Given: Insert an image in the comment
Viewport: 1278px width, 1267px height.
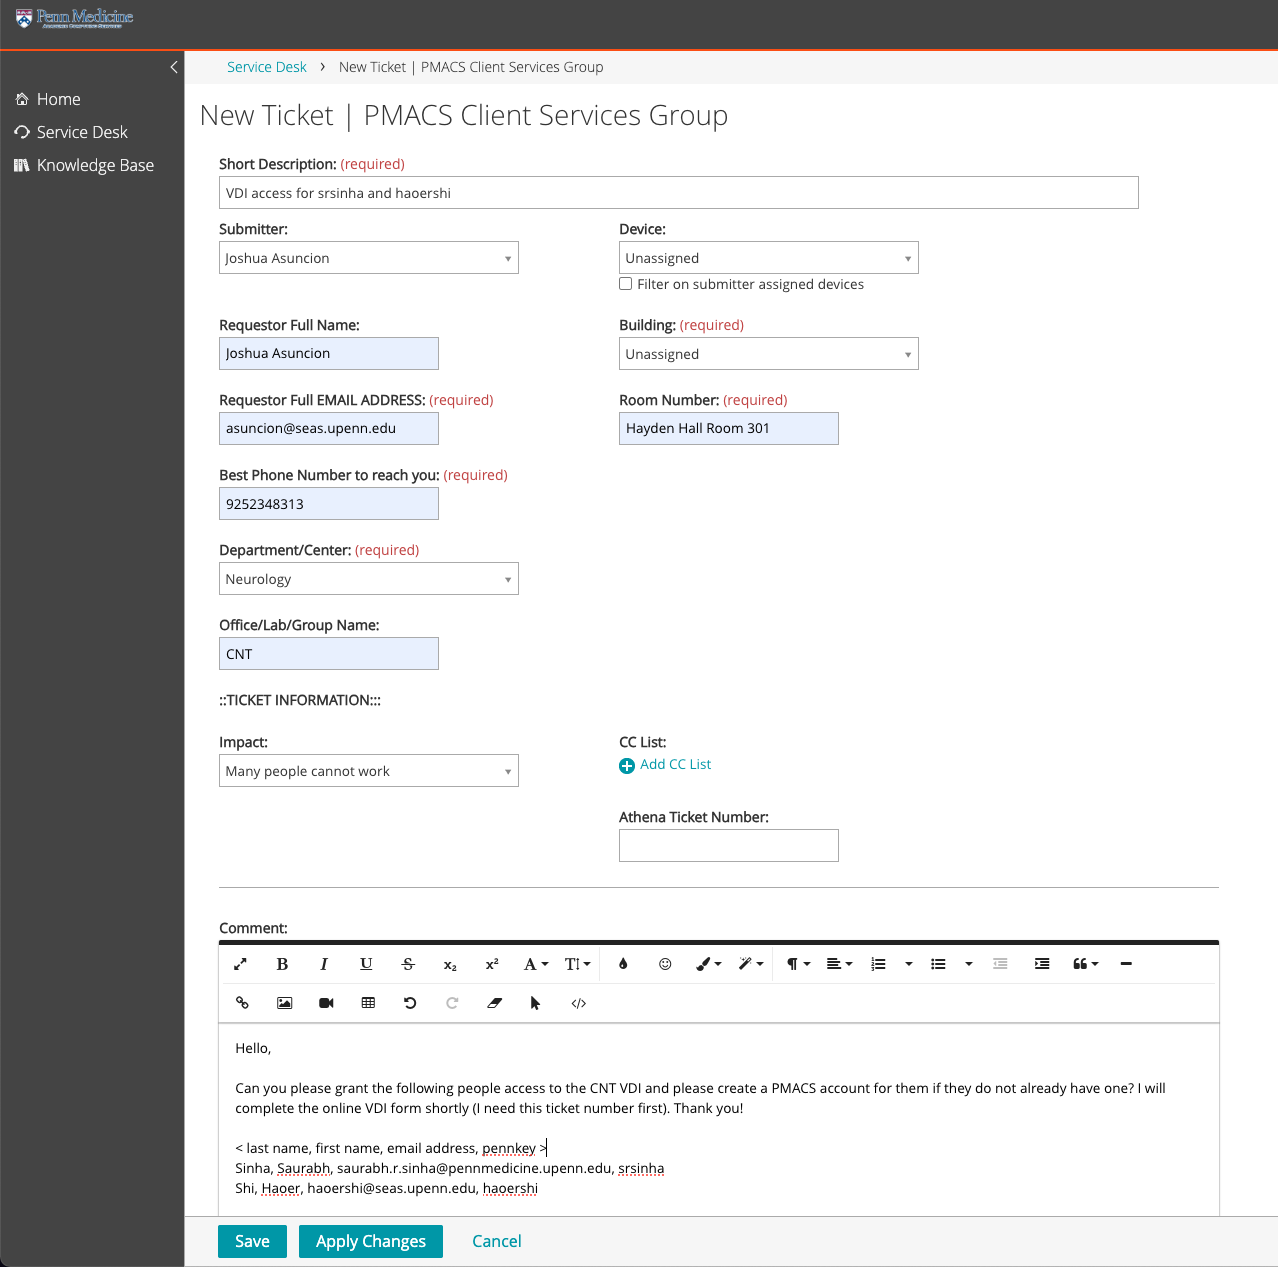Looking at the screenshot, I should pos(285,1003).
